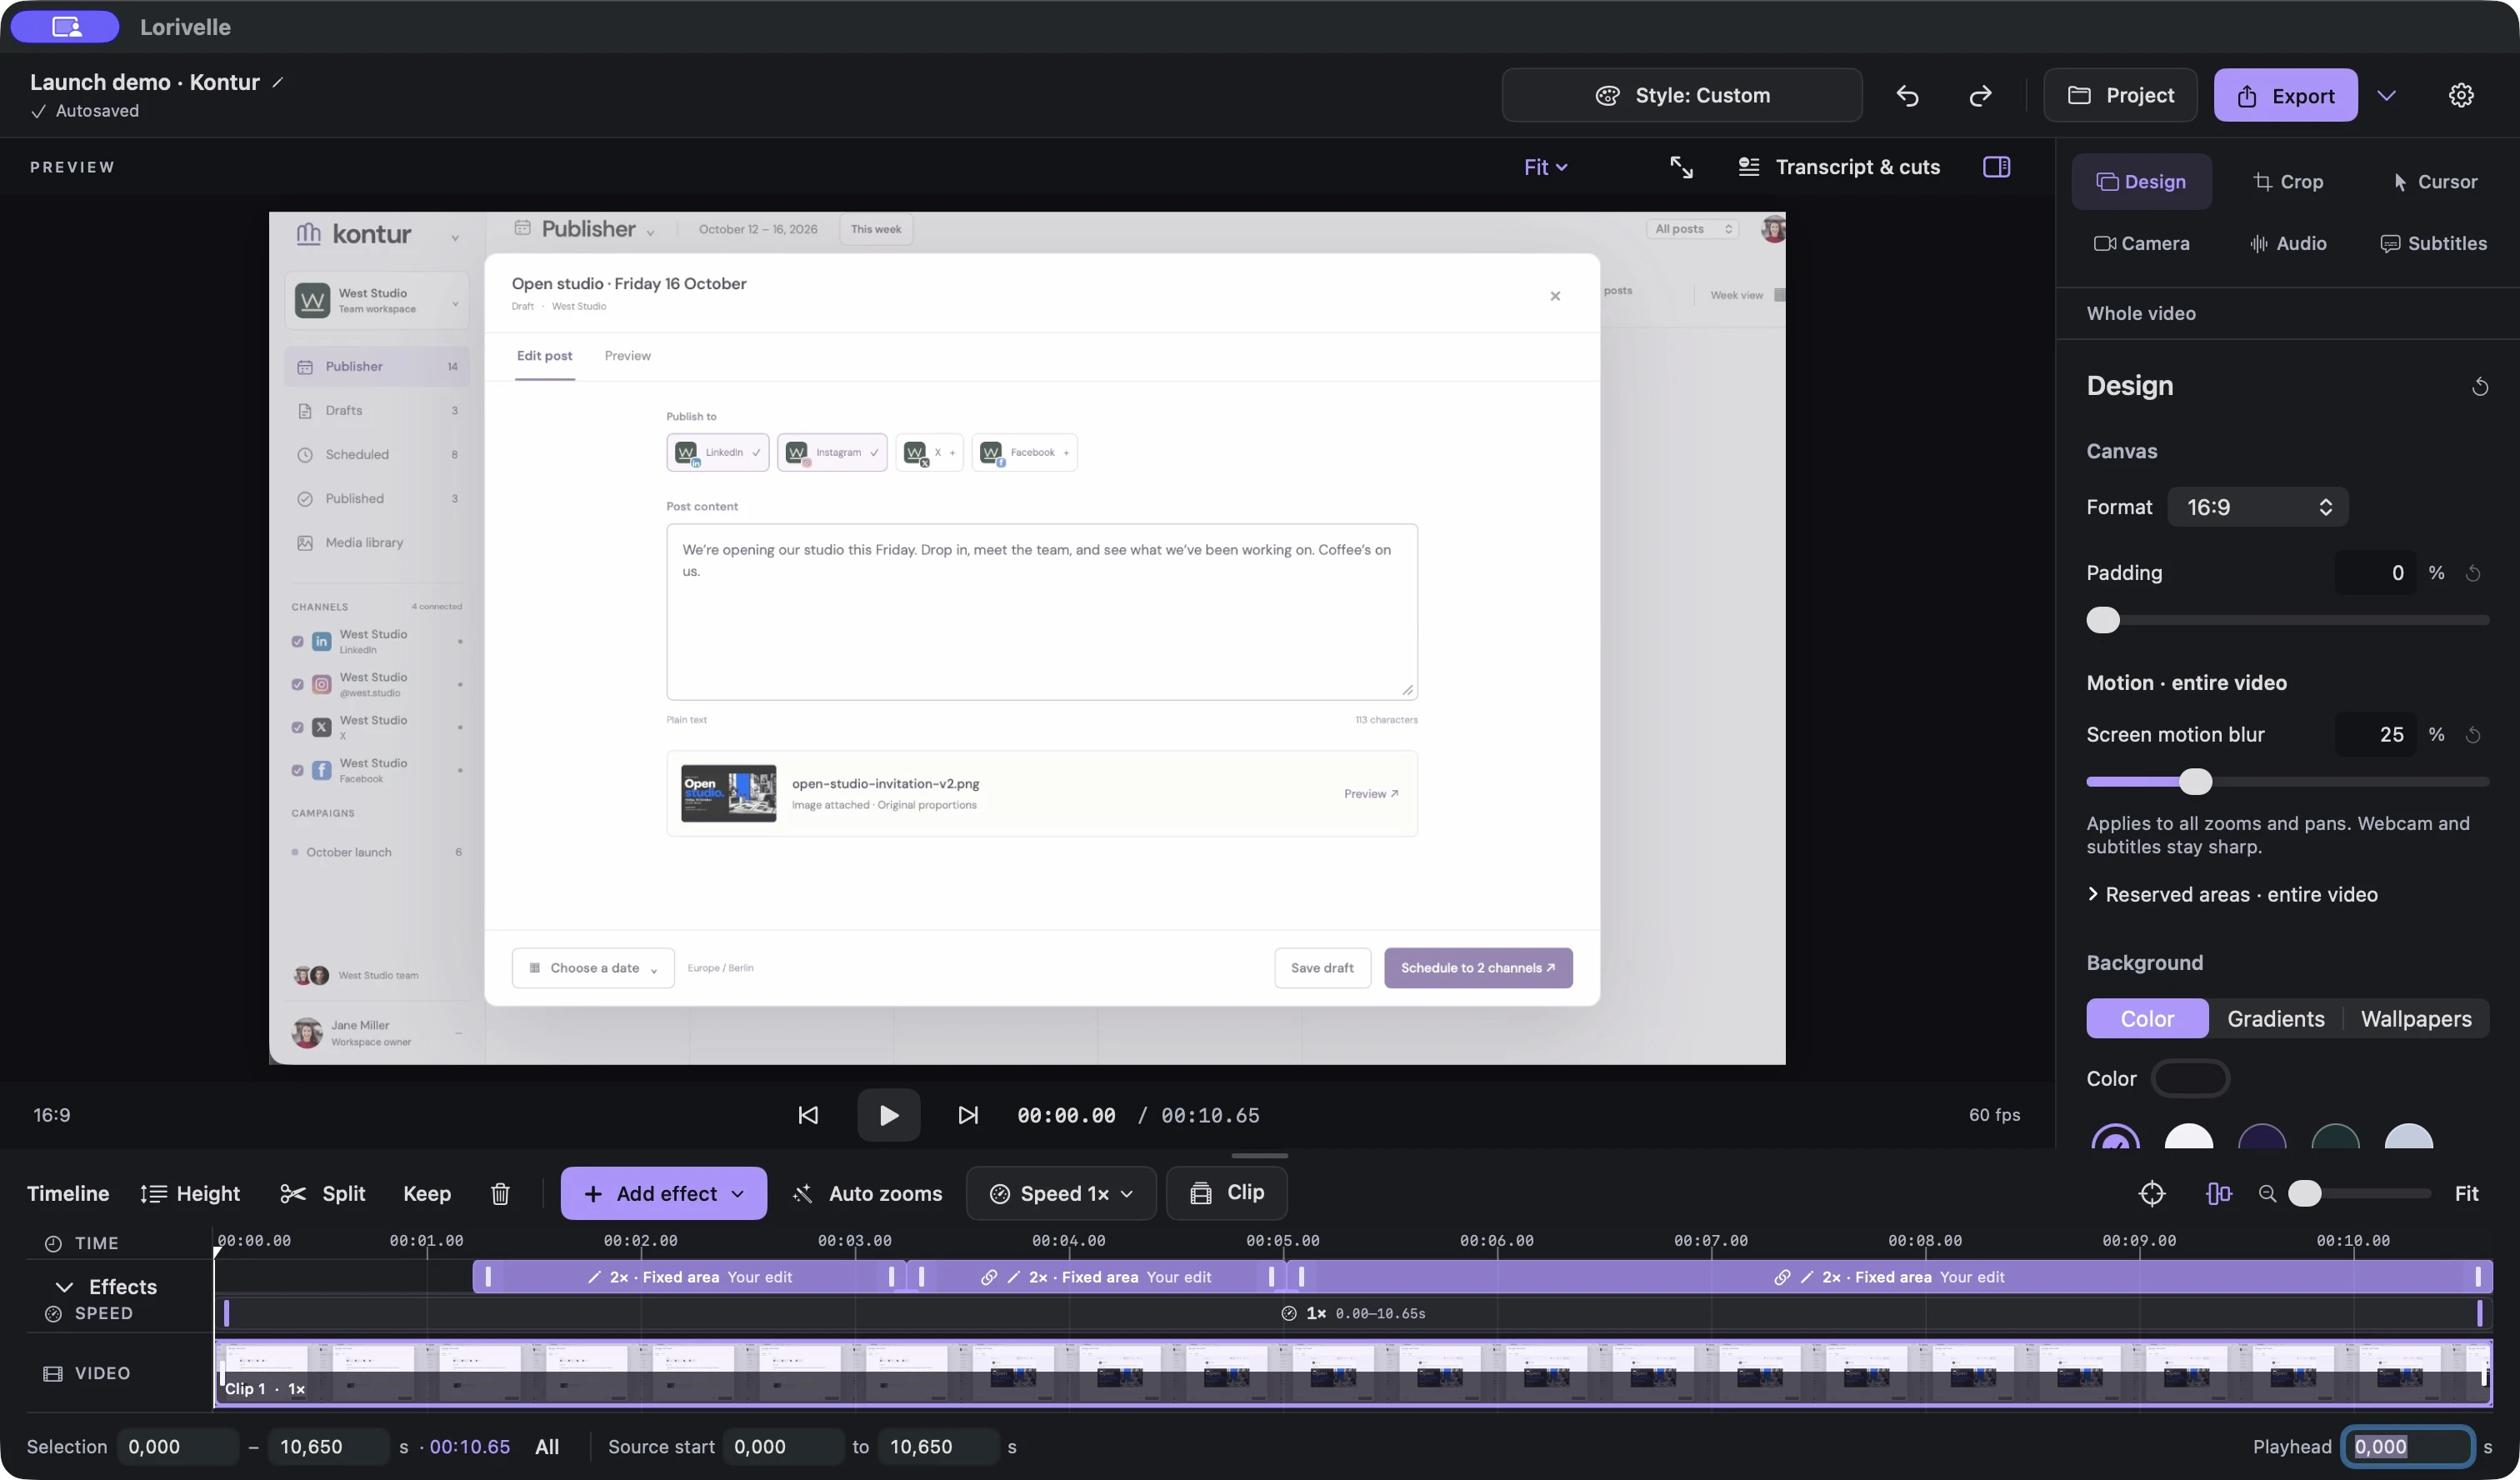Image resolution: width=2520 pixels, height=1480 pixels.
Task: Click the undo arrow icon
Action: [x=1907, y=95]
